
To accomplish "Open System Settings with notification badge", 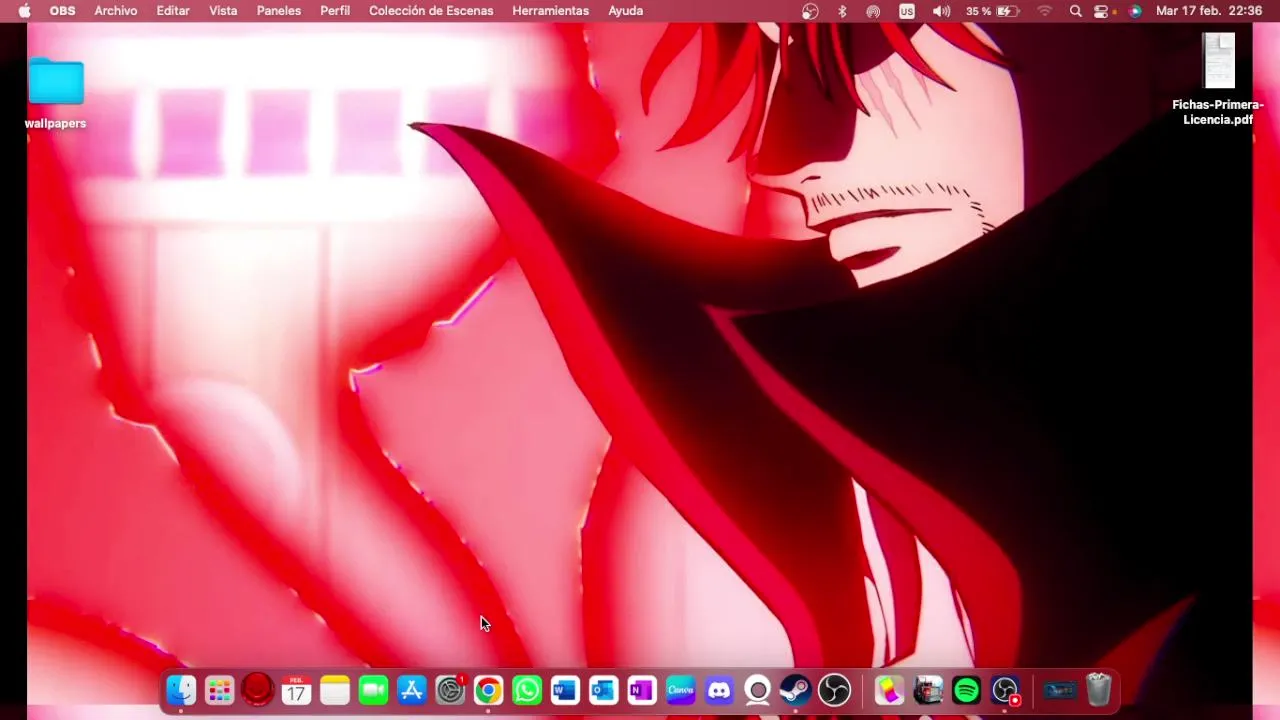I will (450, 690).
